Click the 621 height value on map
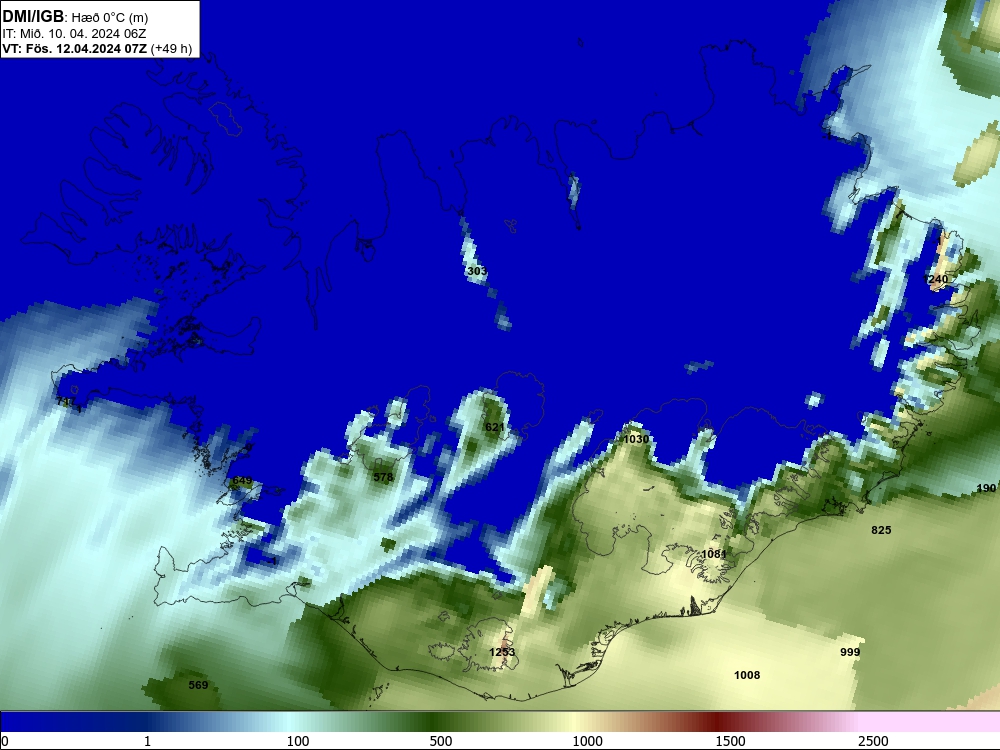This screenshot has width=1000, height=750. point(495,427)
